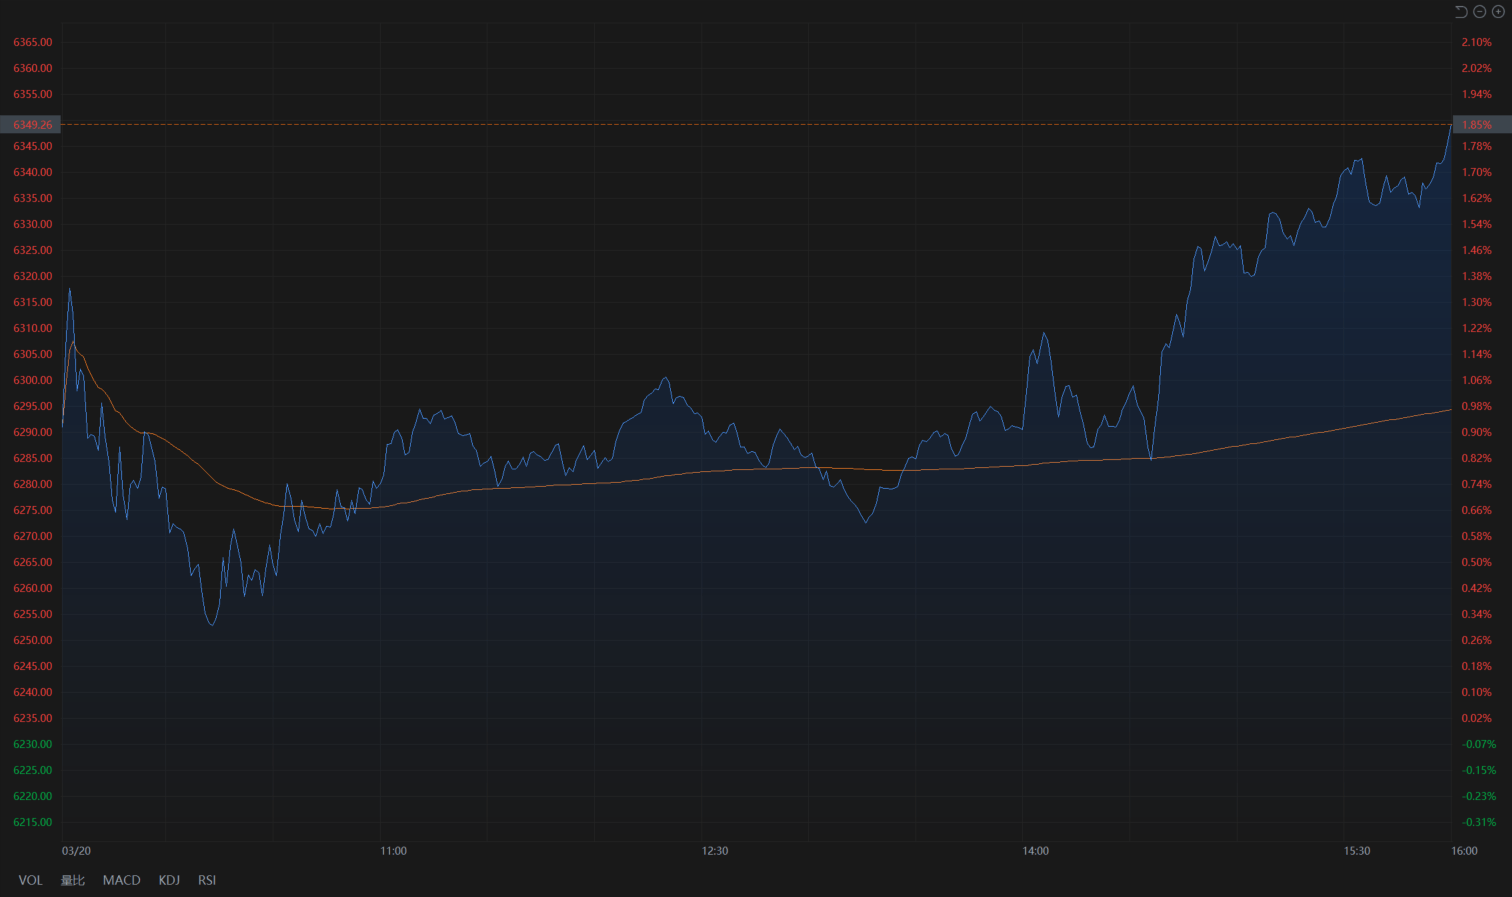
Task: Click the 0.50% percent axis label
Action: (1476, 562)
